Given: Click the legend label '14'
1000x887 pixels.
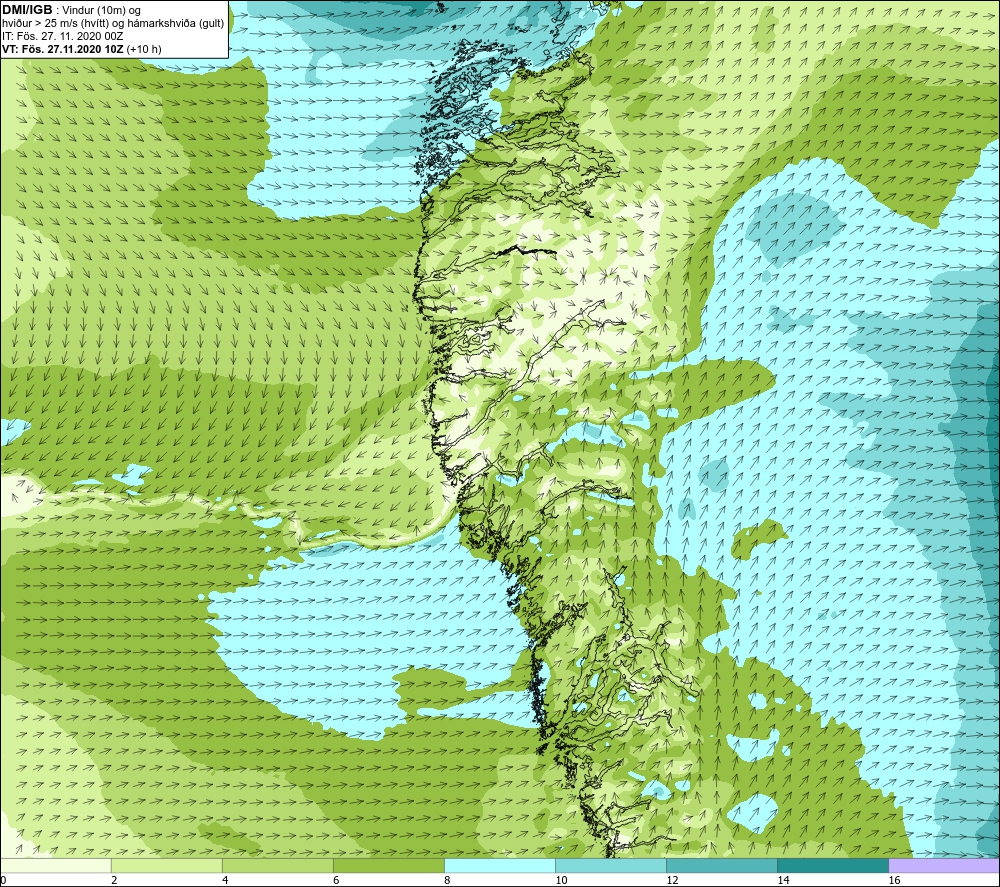Looking at the screenshot, I should (x=783, y=881).
